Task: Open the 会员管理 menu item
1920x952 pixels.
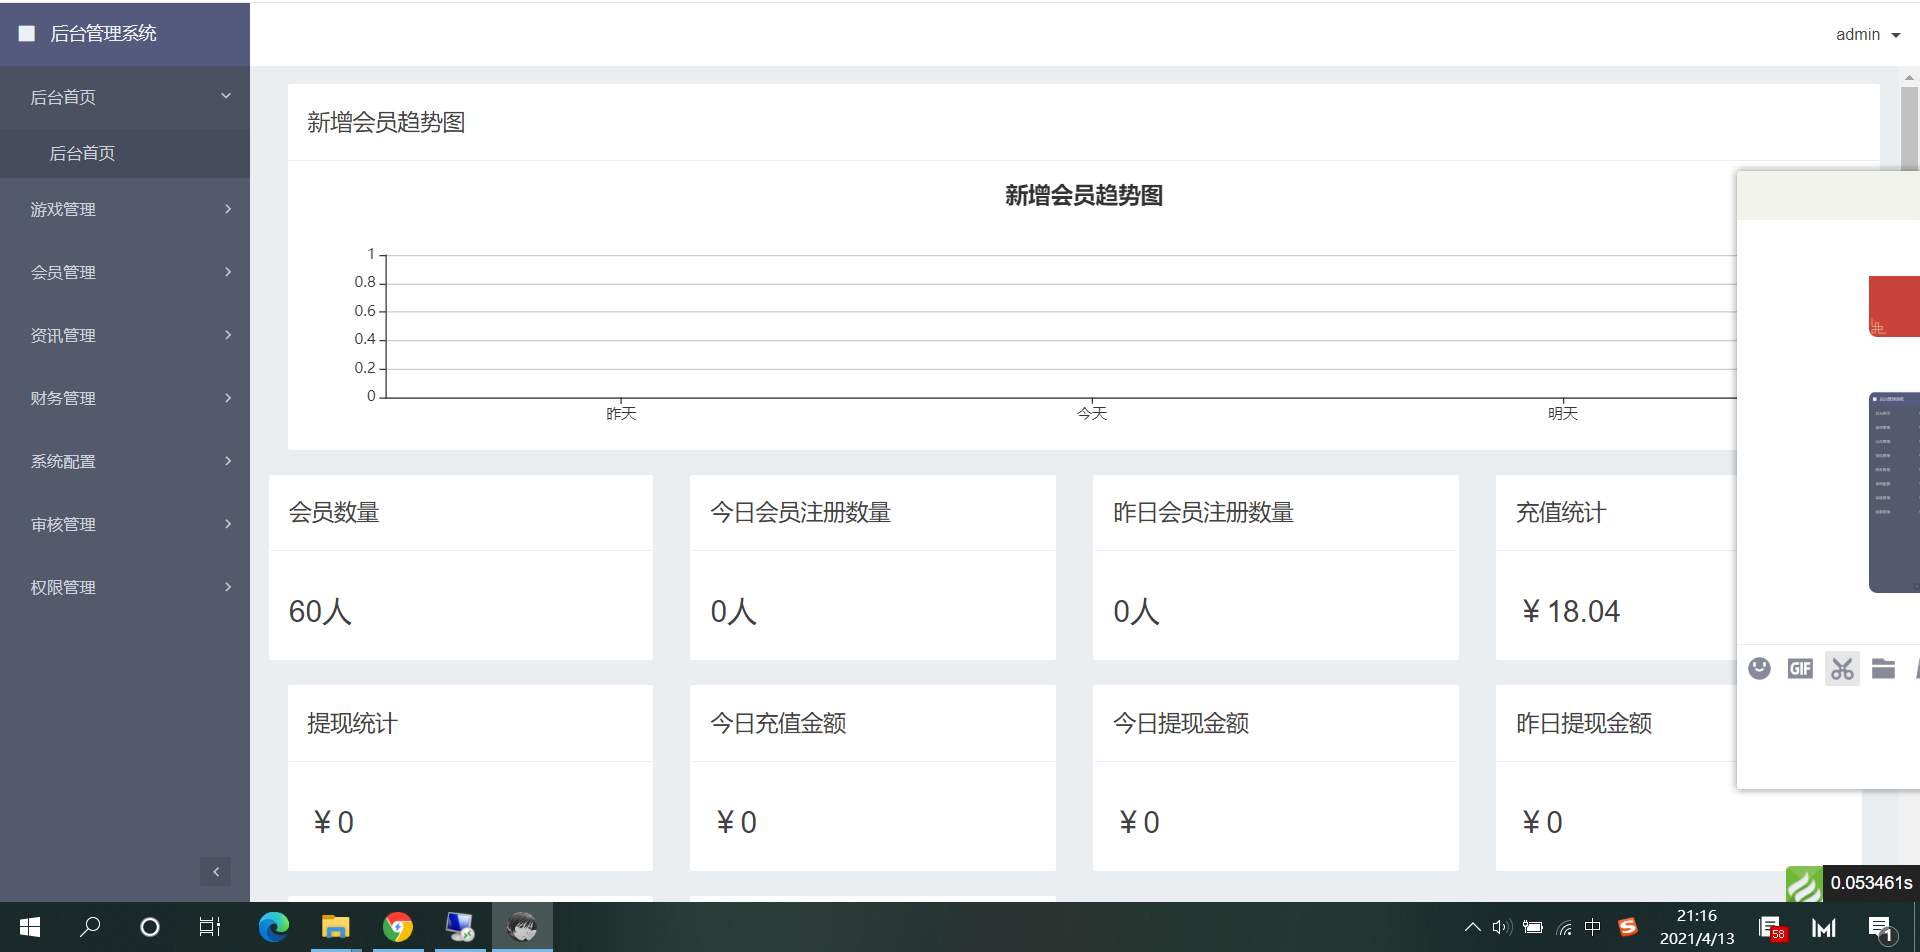Action: tap(125, 272)
